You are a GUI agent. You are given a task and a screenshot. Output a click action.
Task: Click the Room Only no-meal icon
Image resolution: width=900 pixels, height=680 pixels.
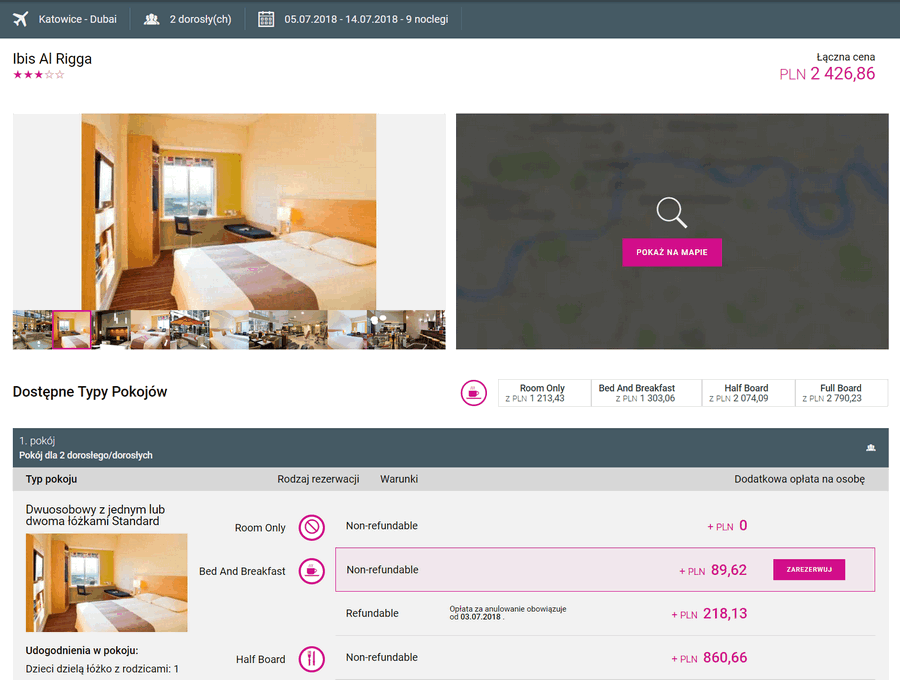312,527
